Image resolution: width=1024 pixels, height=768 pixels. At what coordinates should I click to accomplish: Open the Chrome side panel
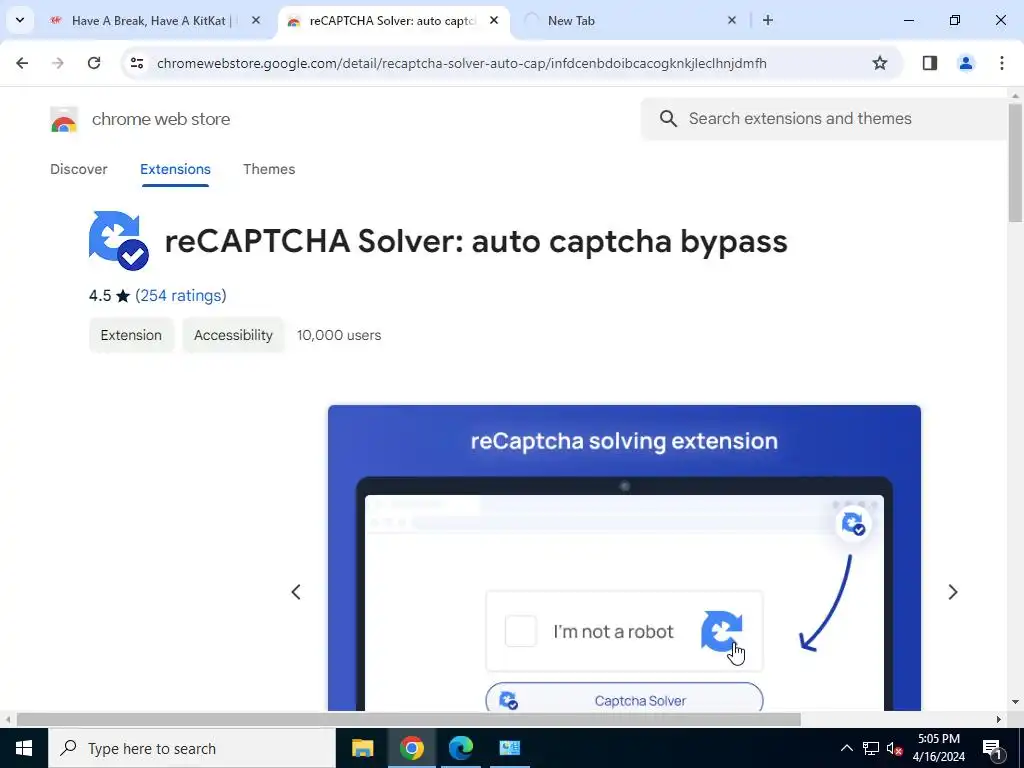930,63
